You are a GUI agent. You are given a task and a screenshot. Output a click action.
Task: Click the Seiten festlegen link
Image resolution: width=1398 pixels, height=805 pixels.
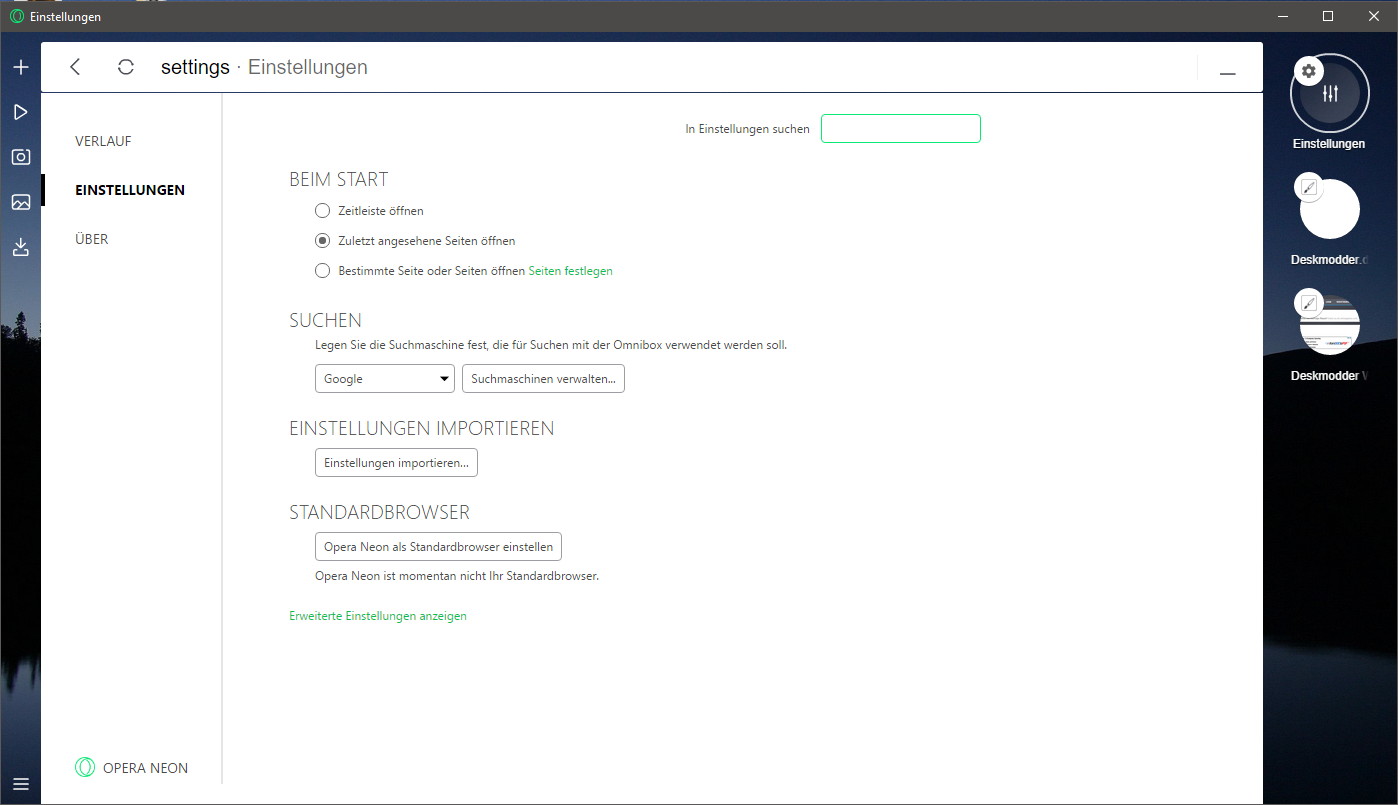[x=570, y=271]
